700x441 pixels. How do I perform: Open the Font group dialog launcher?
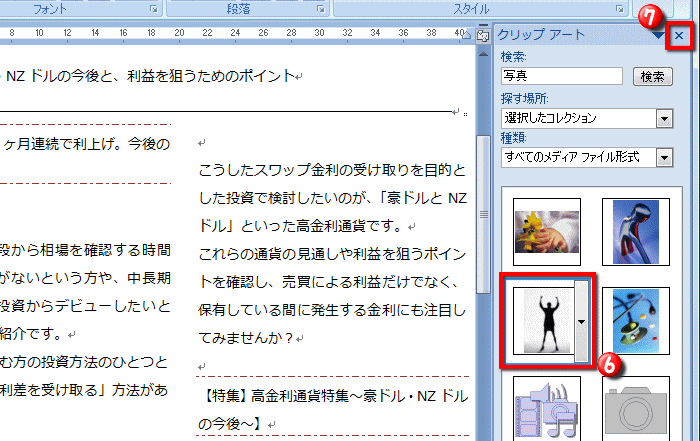tap(154, 9)
